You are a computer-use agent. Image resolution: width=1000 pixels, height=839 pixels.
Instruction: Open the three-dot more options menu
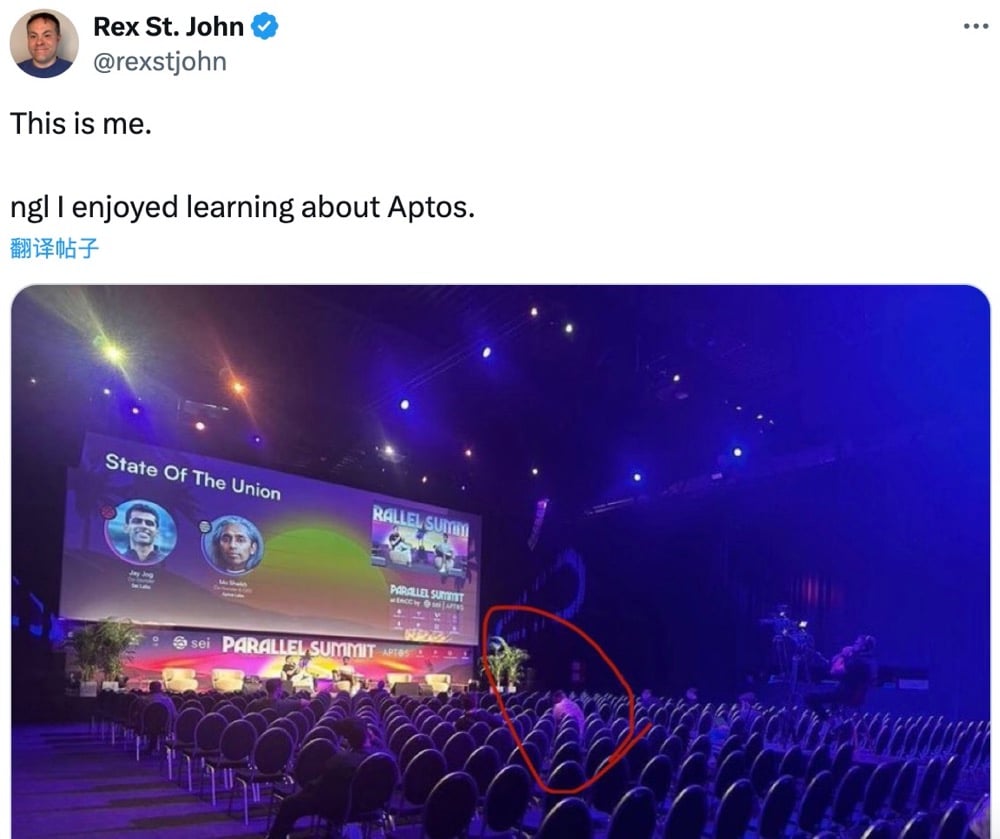tap(976, 26)
